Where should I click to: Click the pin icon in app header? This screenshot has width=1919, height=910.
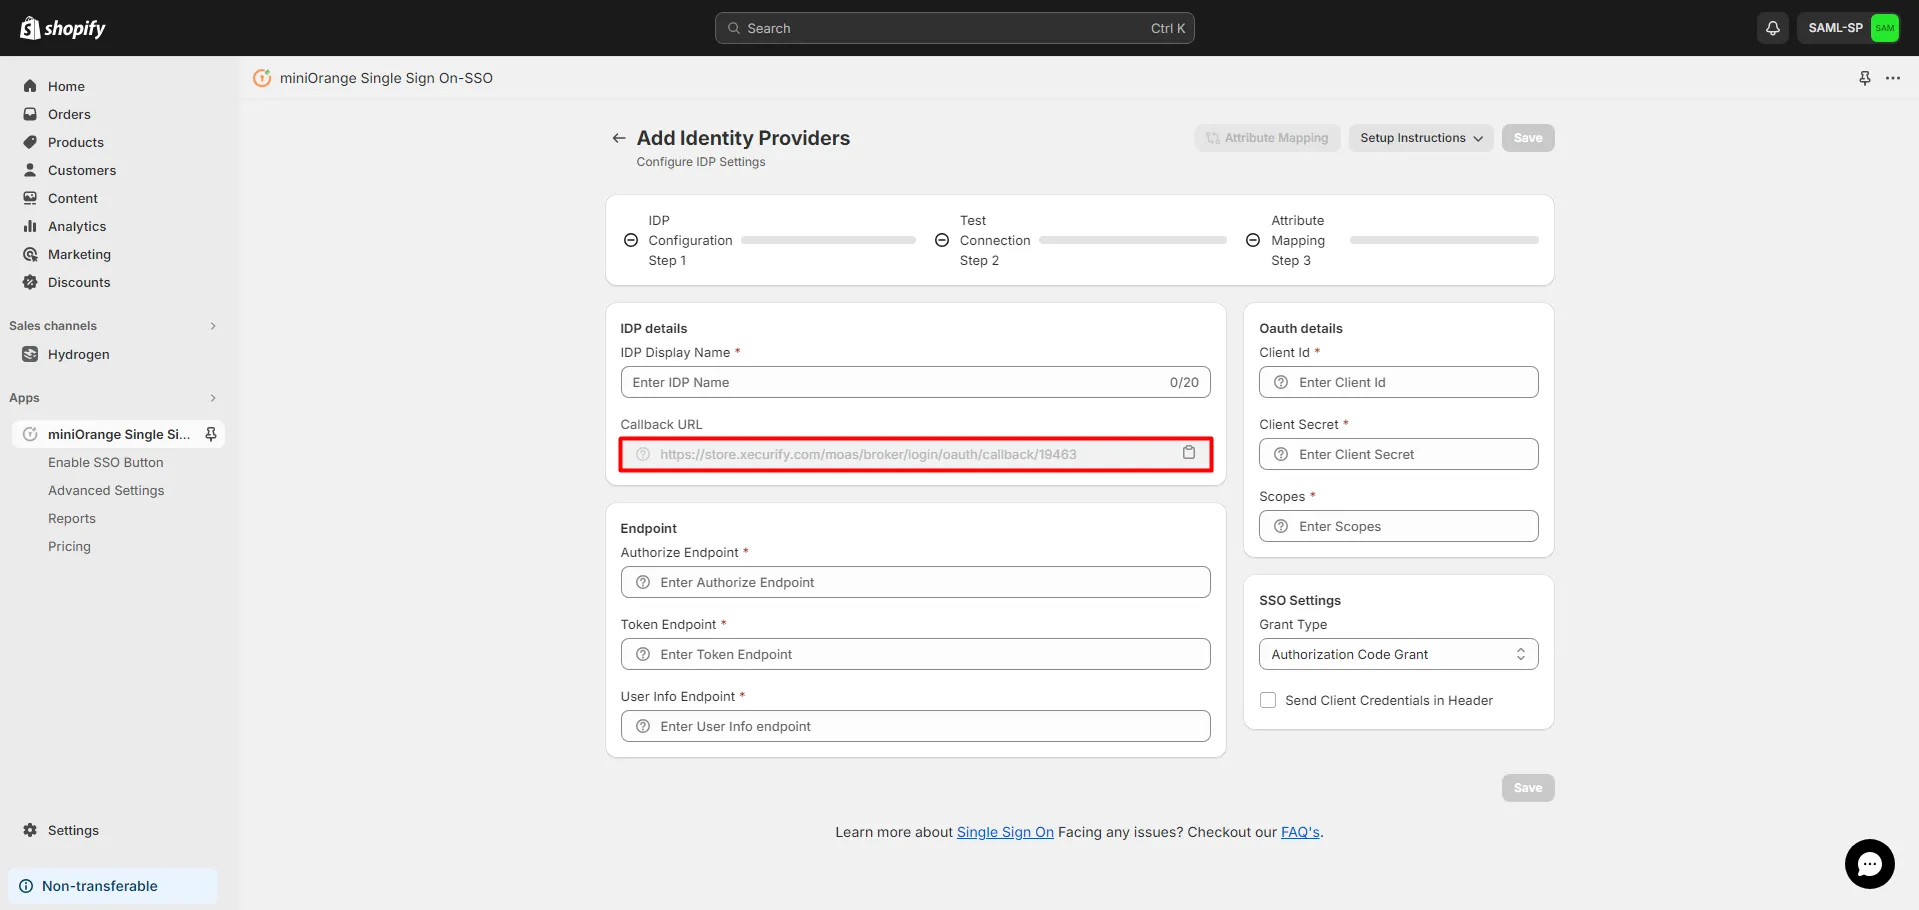1865,78
